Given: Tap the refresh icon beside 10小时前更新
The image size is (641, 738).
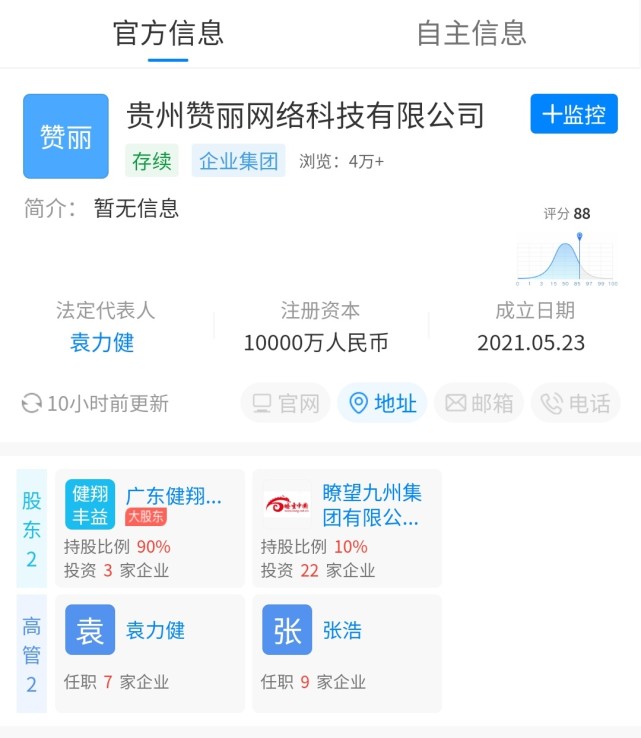Looking at the screenshot, I should click(x=32, y=403).
